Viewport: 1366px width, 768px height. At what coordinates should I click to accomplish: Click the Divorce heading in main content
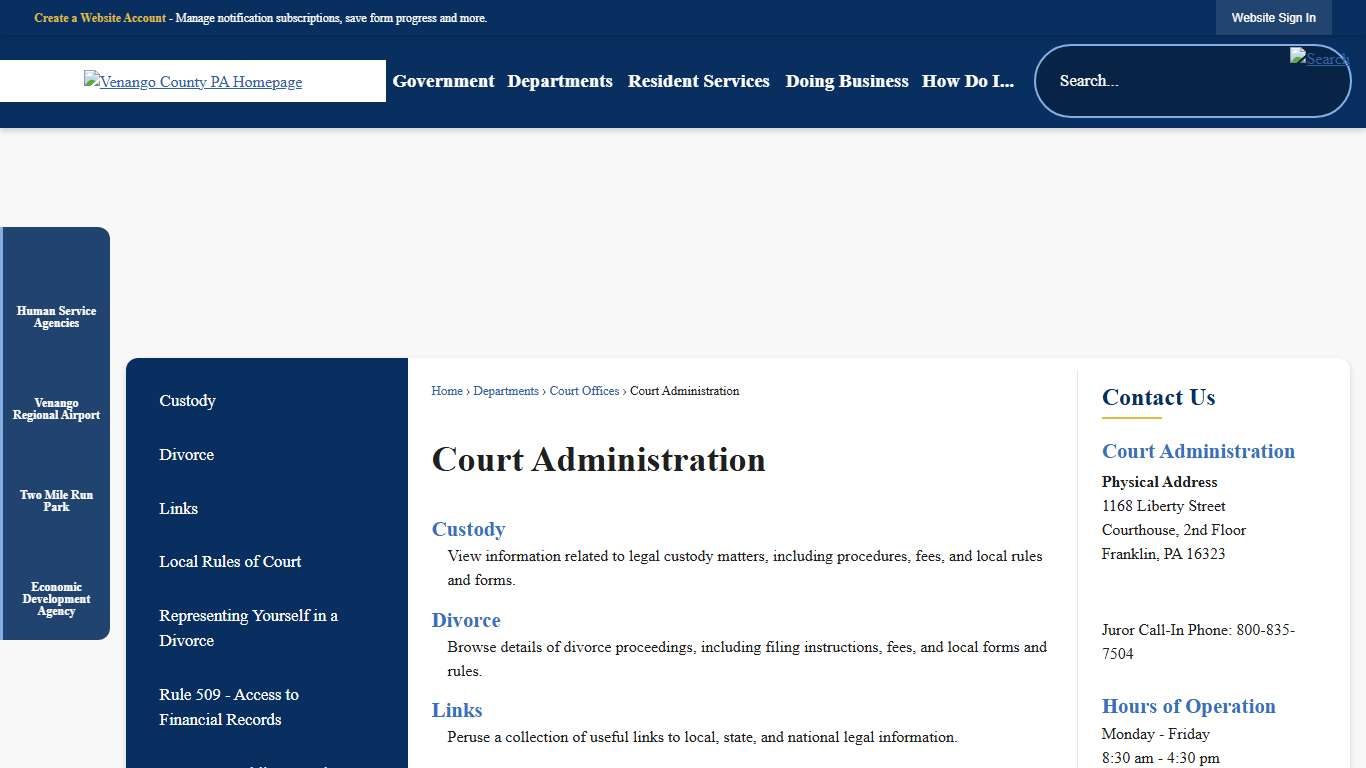click(x=466, y=620)
